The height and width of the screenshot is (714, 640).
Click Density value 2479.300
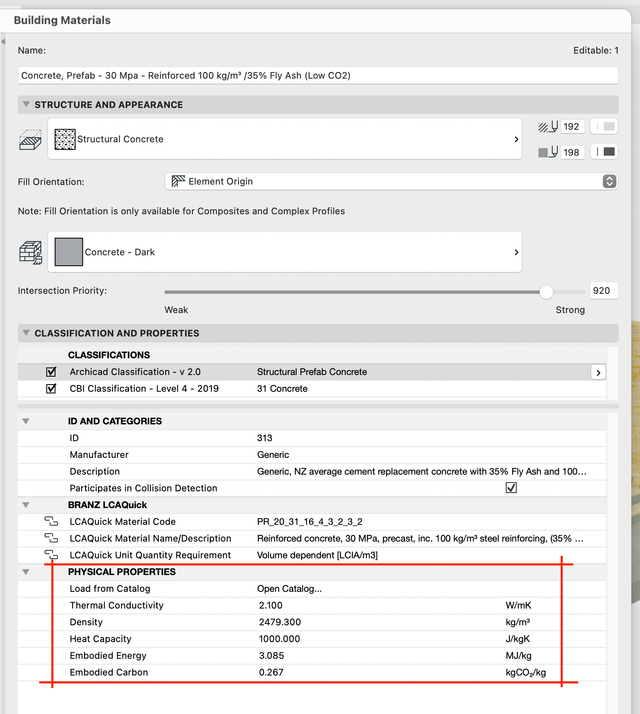(280, 622)
